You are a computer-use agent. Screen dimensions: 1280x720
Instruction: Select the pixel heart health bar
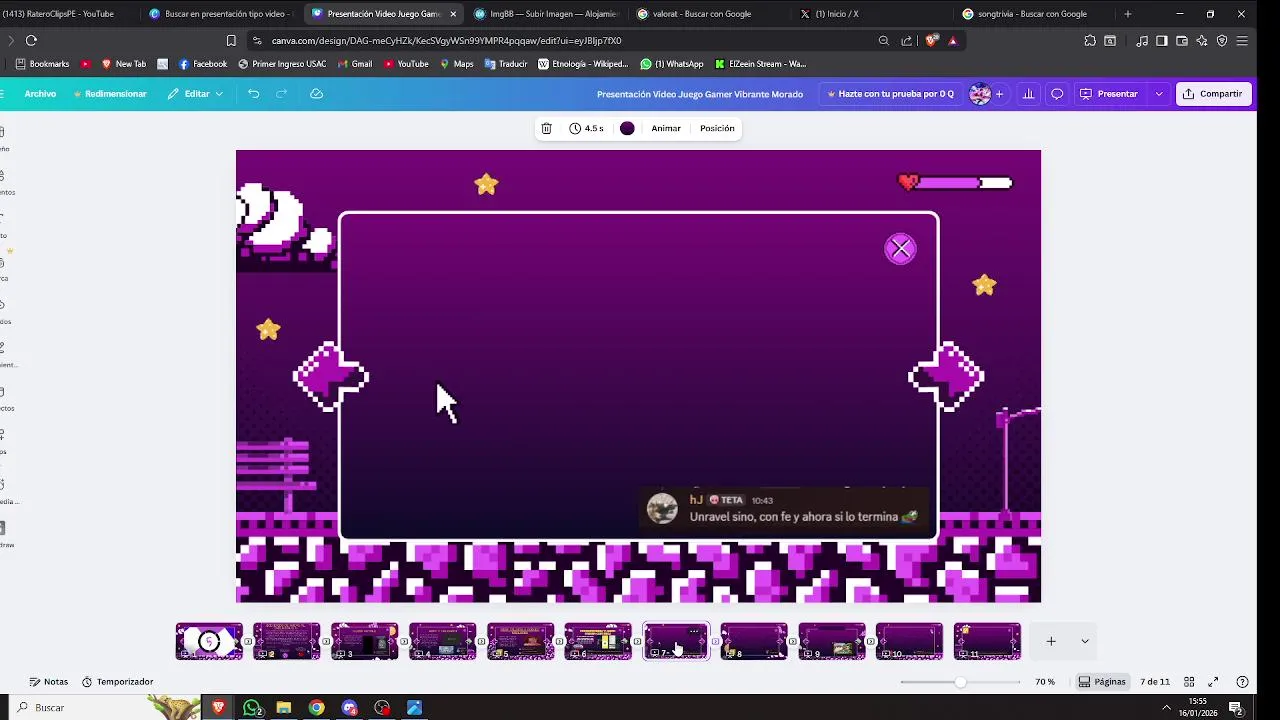(x=956, y=182)
